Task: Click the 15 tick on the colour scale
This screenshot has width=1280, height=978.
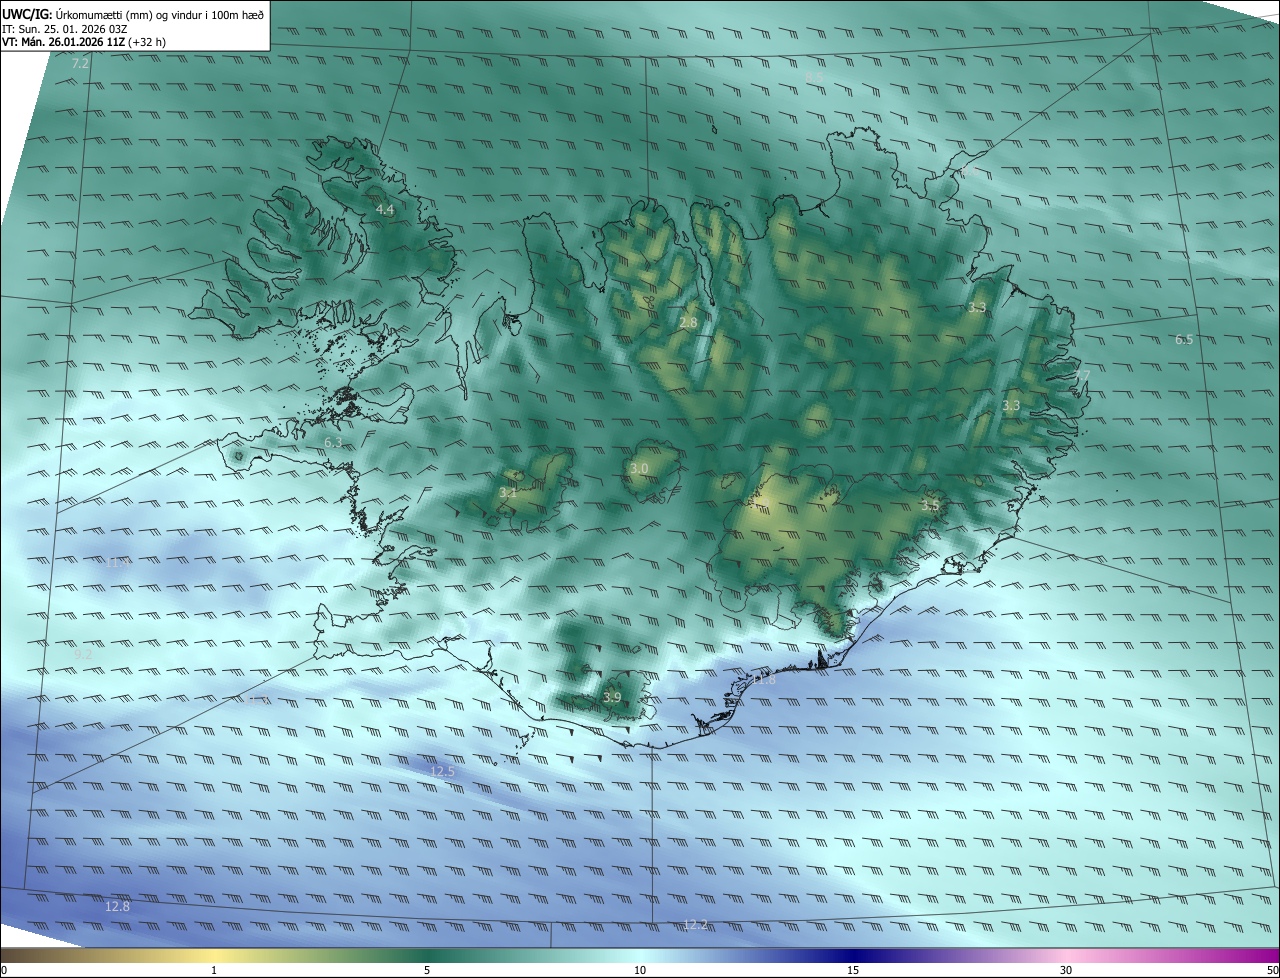Action: click(x=853, y=971)
